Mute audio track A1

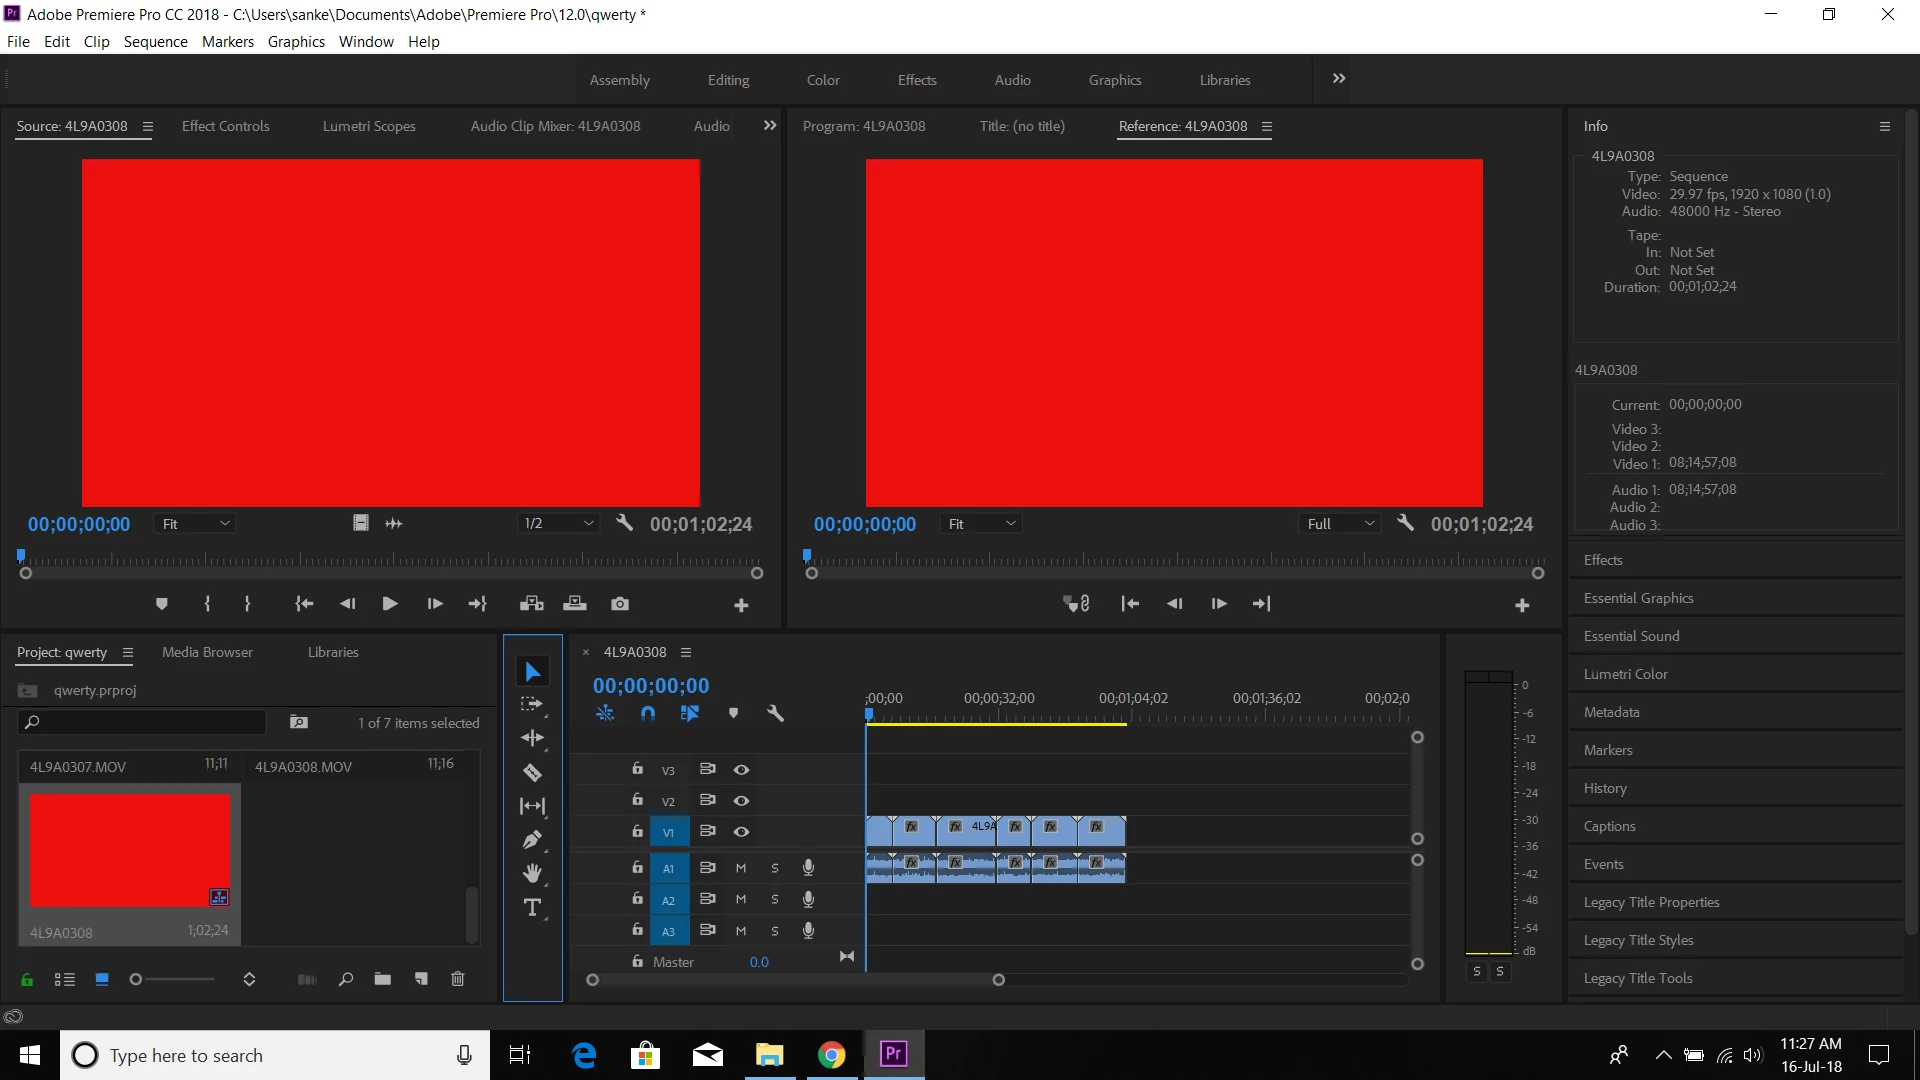741,868
